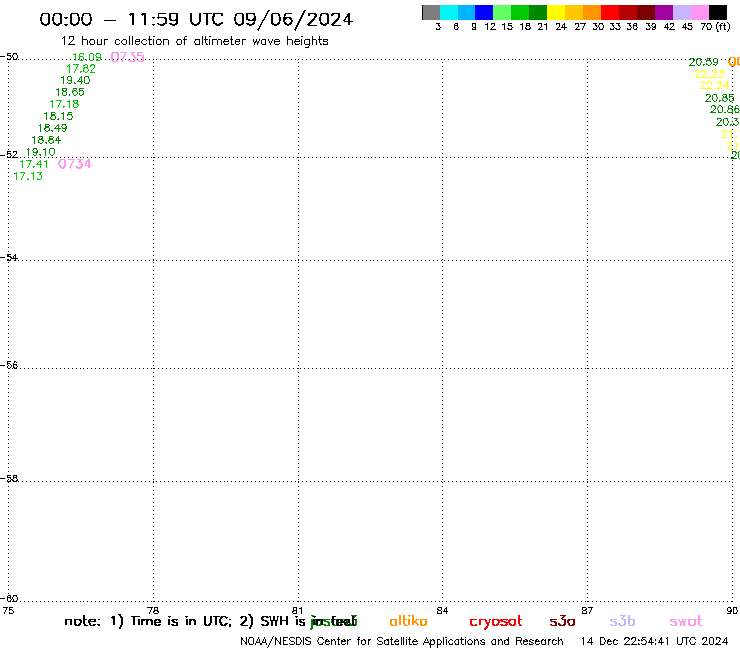
Task: Click the yellow swatch in the color legend
Action: [x=556, y=12]
